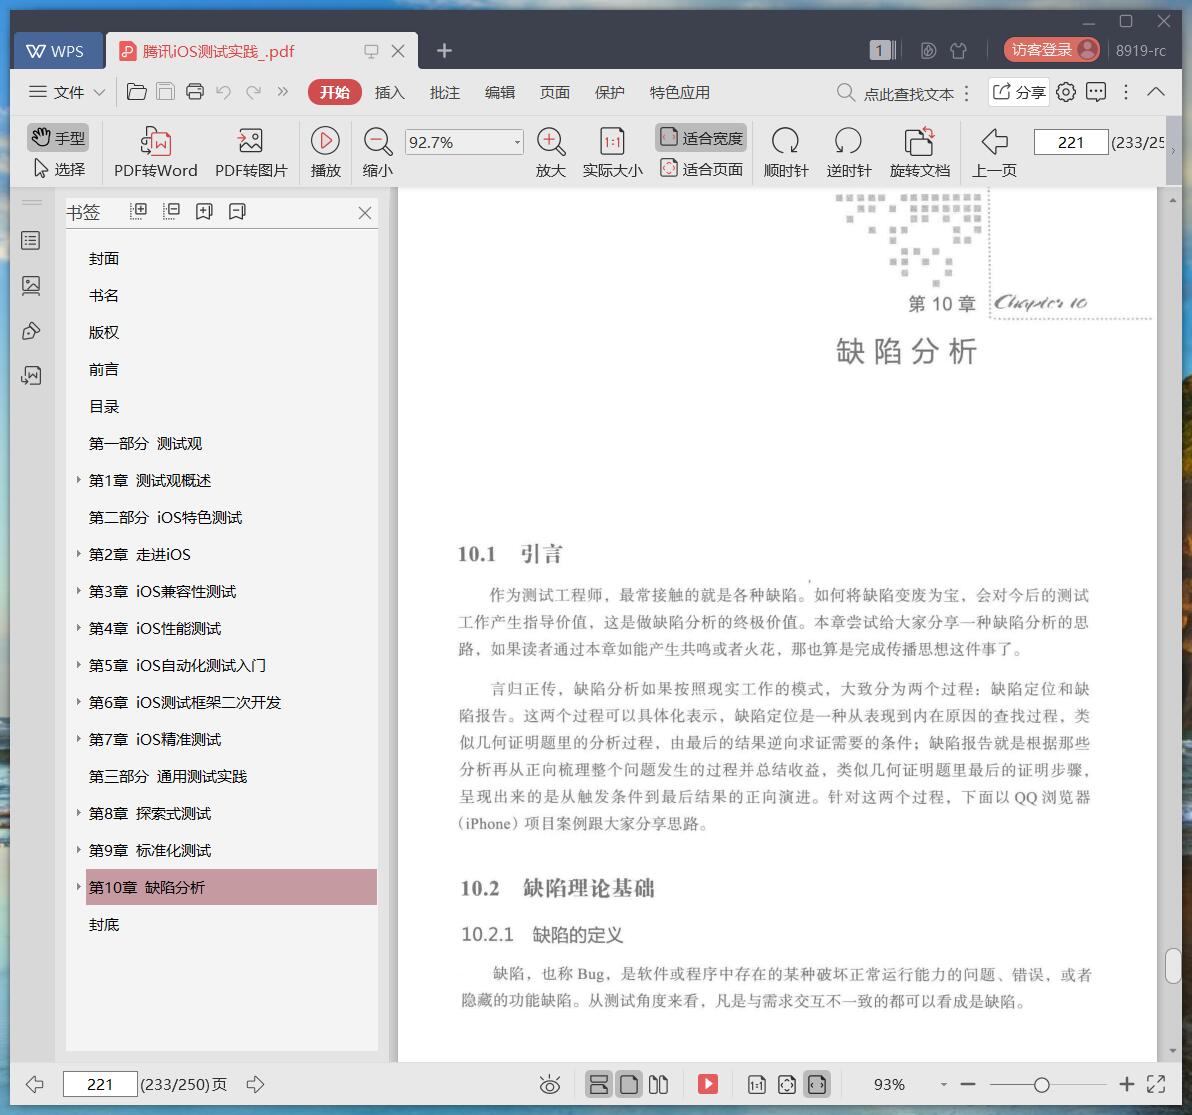Open the zoom percentage dropdown 92.7%

pyautogui.click(x=517, y=142)
